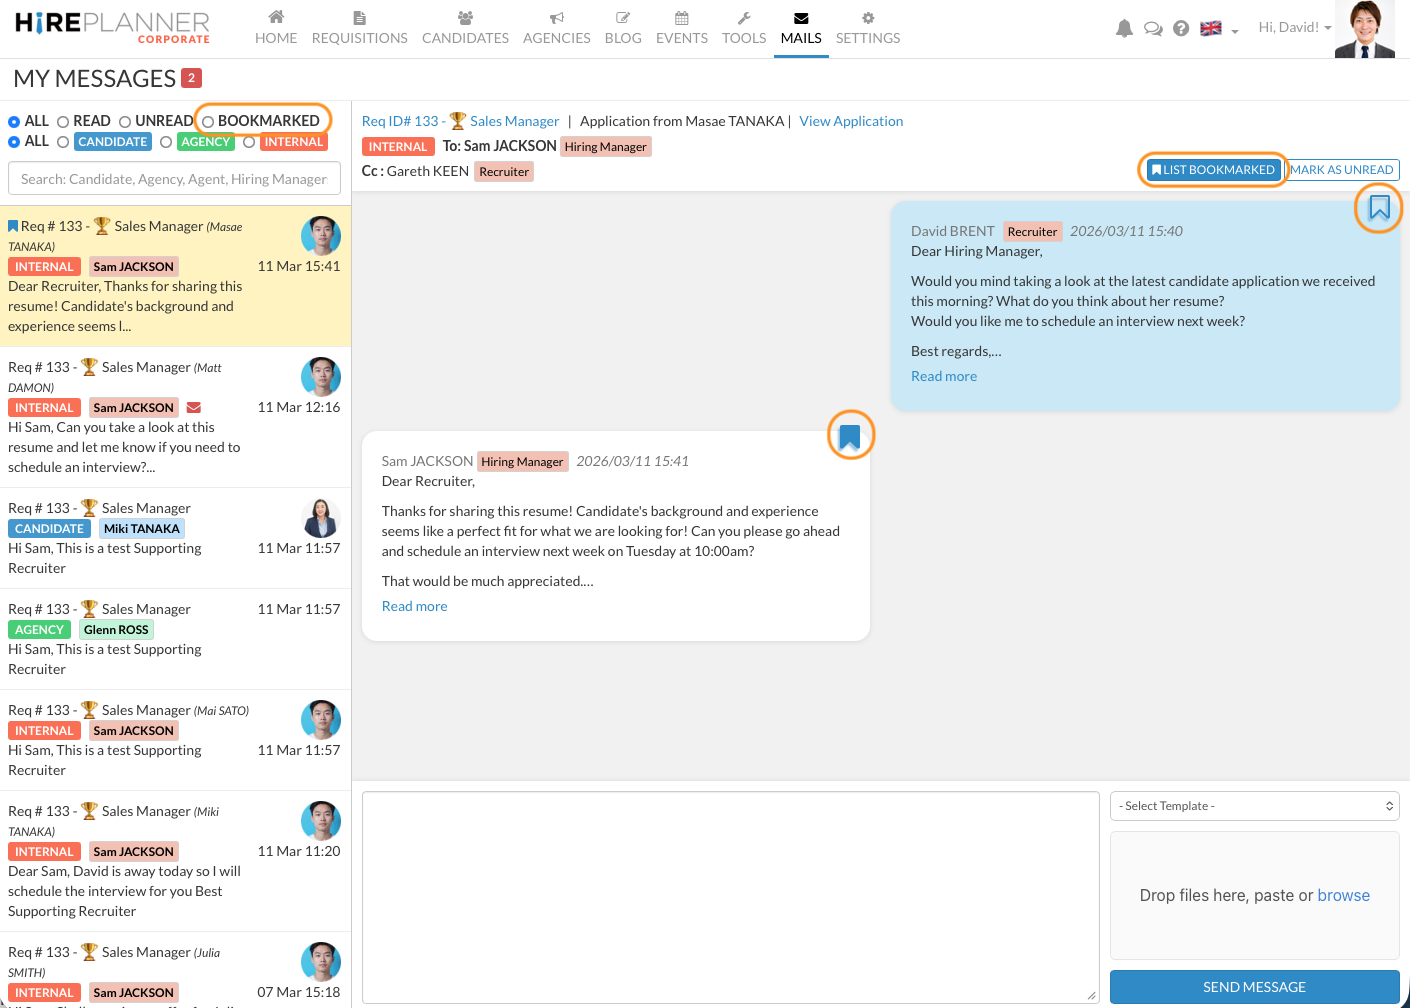
Task: Click the help question mark icon
Action: (x=1181, y=29)
